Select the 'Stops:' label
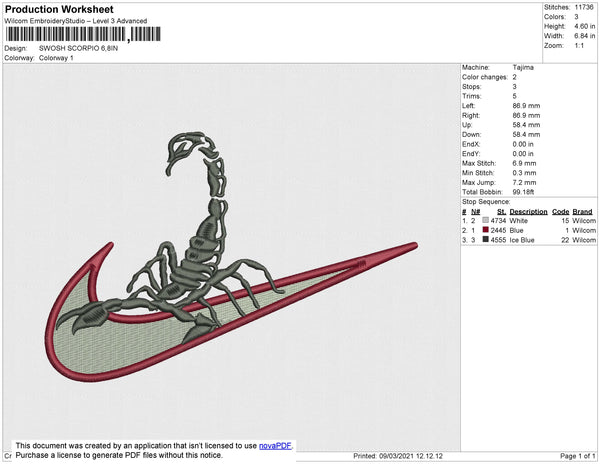Viewport: 600px width, 464px height. click(471, 87)
